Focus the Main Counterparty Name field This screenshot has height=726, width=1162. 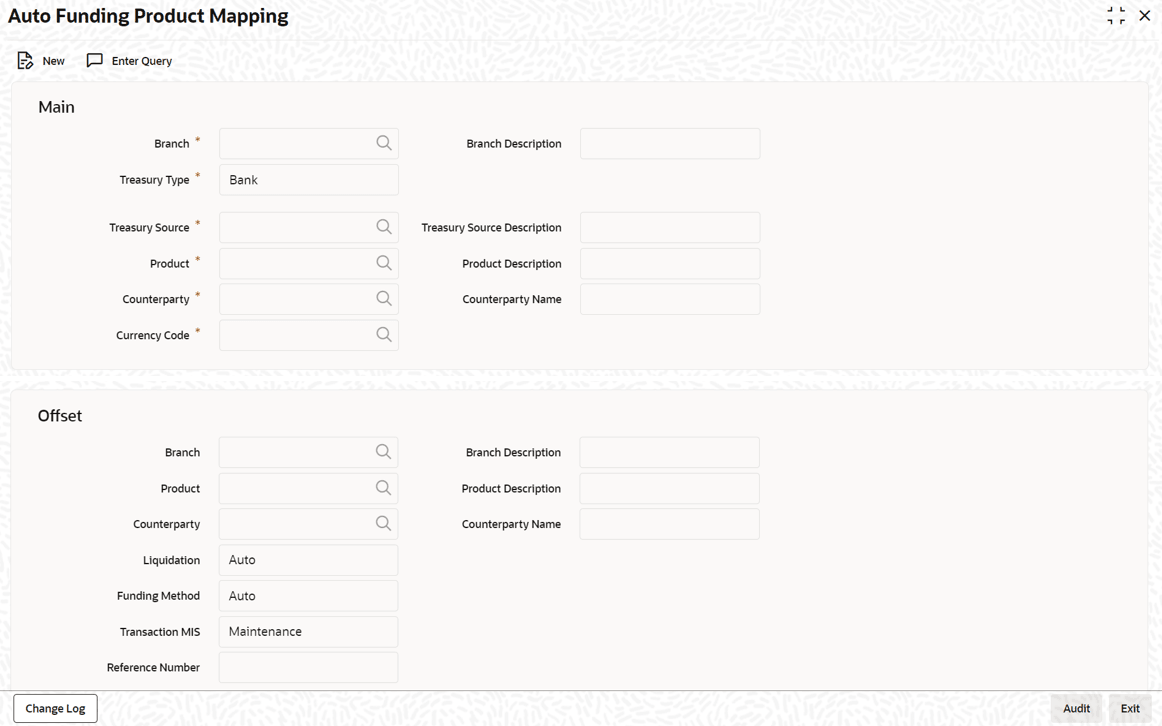coord(670,299)
